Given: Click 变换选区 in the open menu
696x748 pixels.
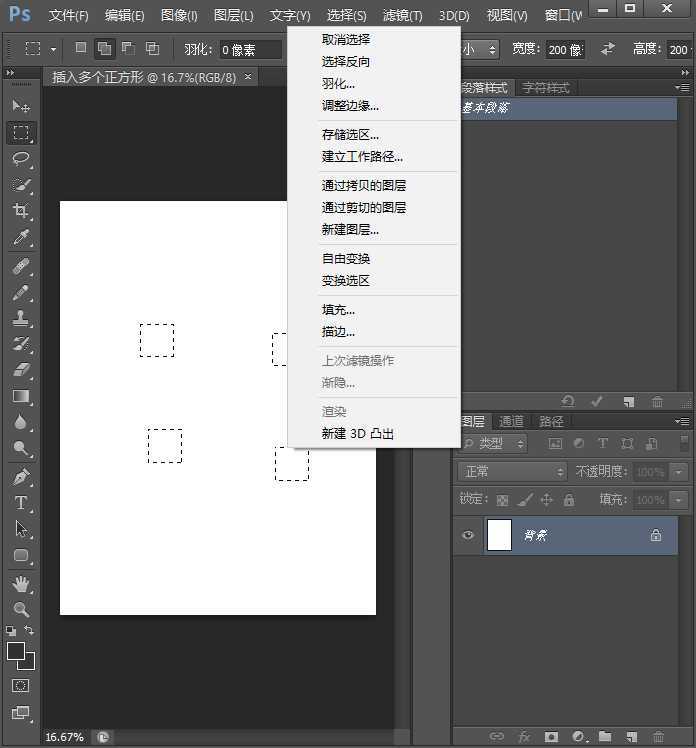Looking at the screenshot, I should coord(345,281).
